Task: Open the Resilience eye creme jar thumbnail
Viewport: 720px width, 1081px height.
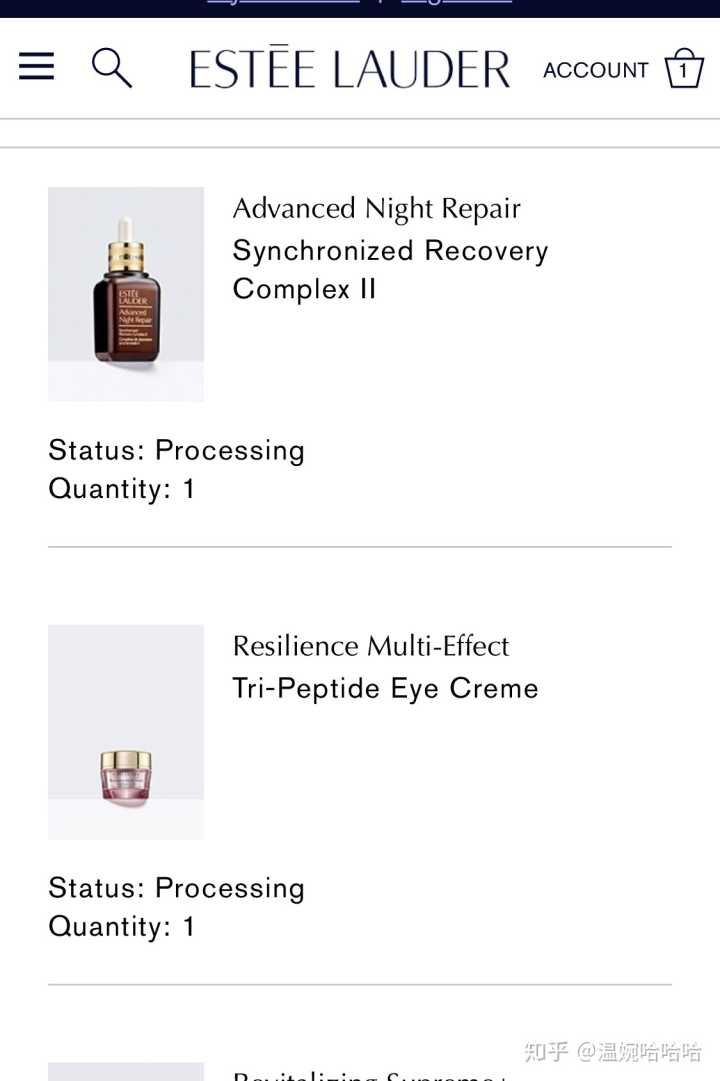Action: tap(126, 732)
